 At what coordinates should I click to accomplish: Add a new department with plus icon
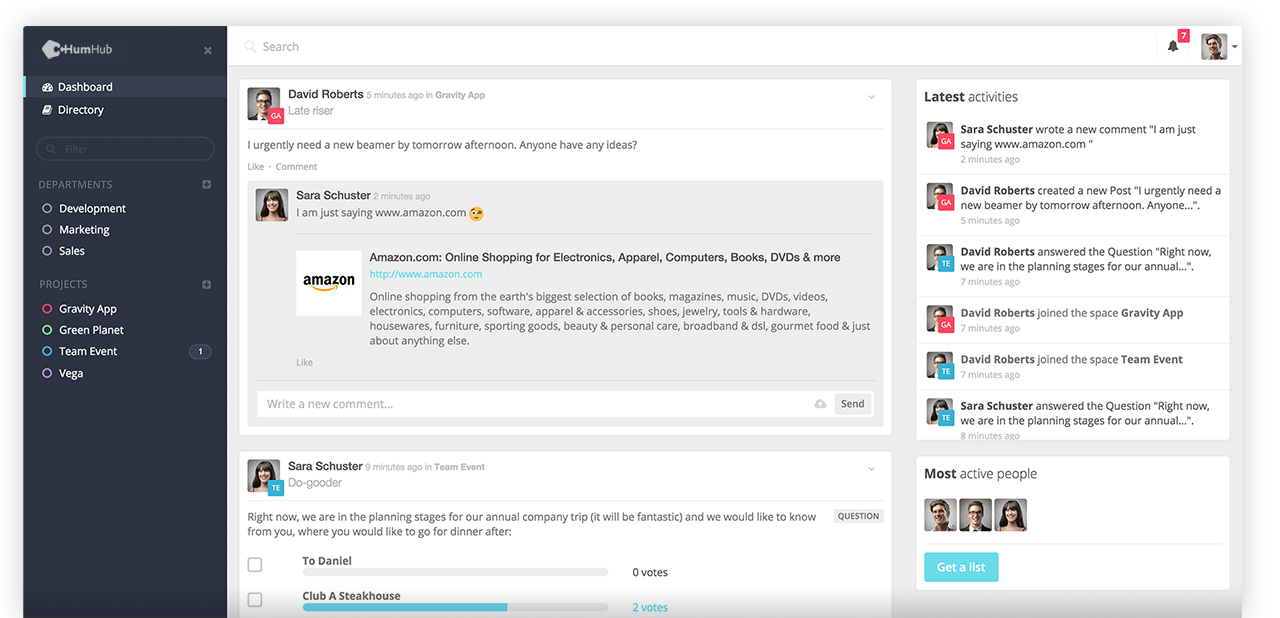click(x=207, y=184)
